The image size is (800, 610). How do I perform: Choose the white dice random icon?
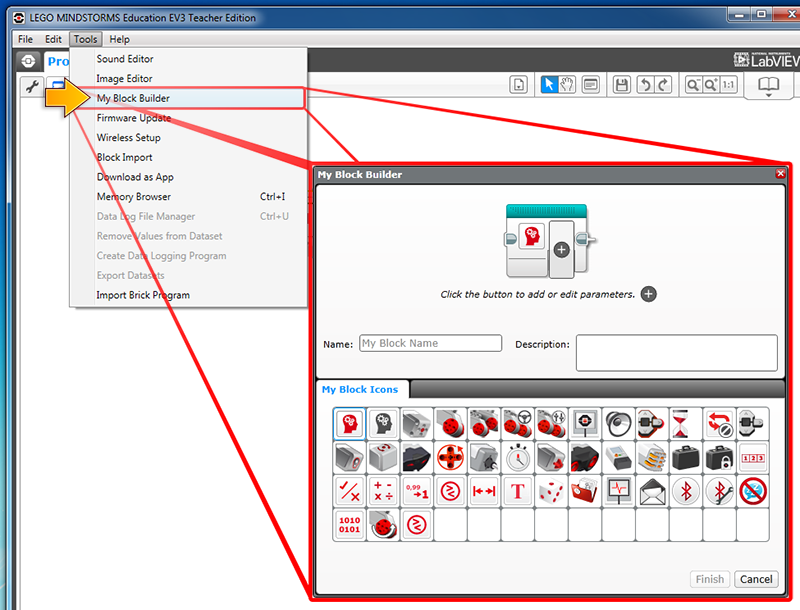point(551,491)
